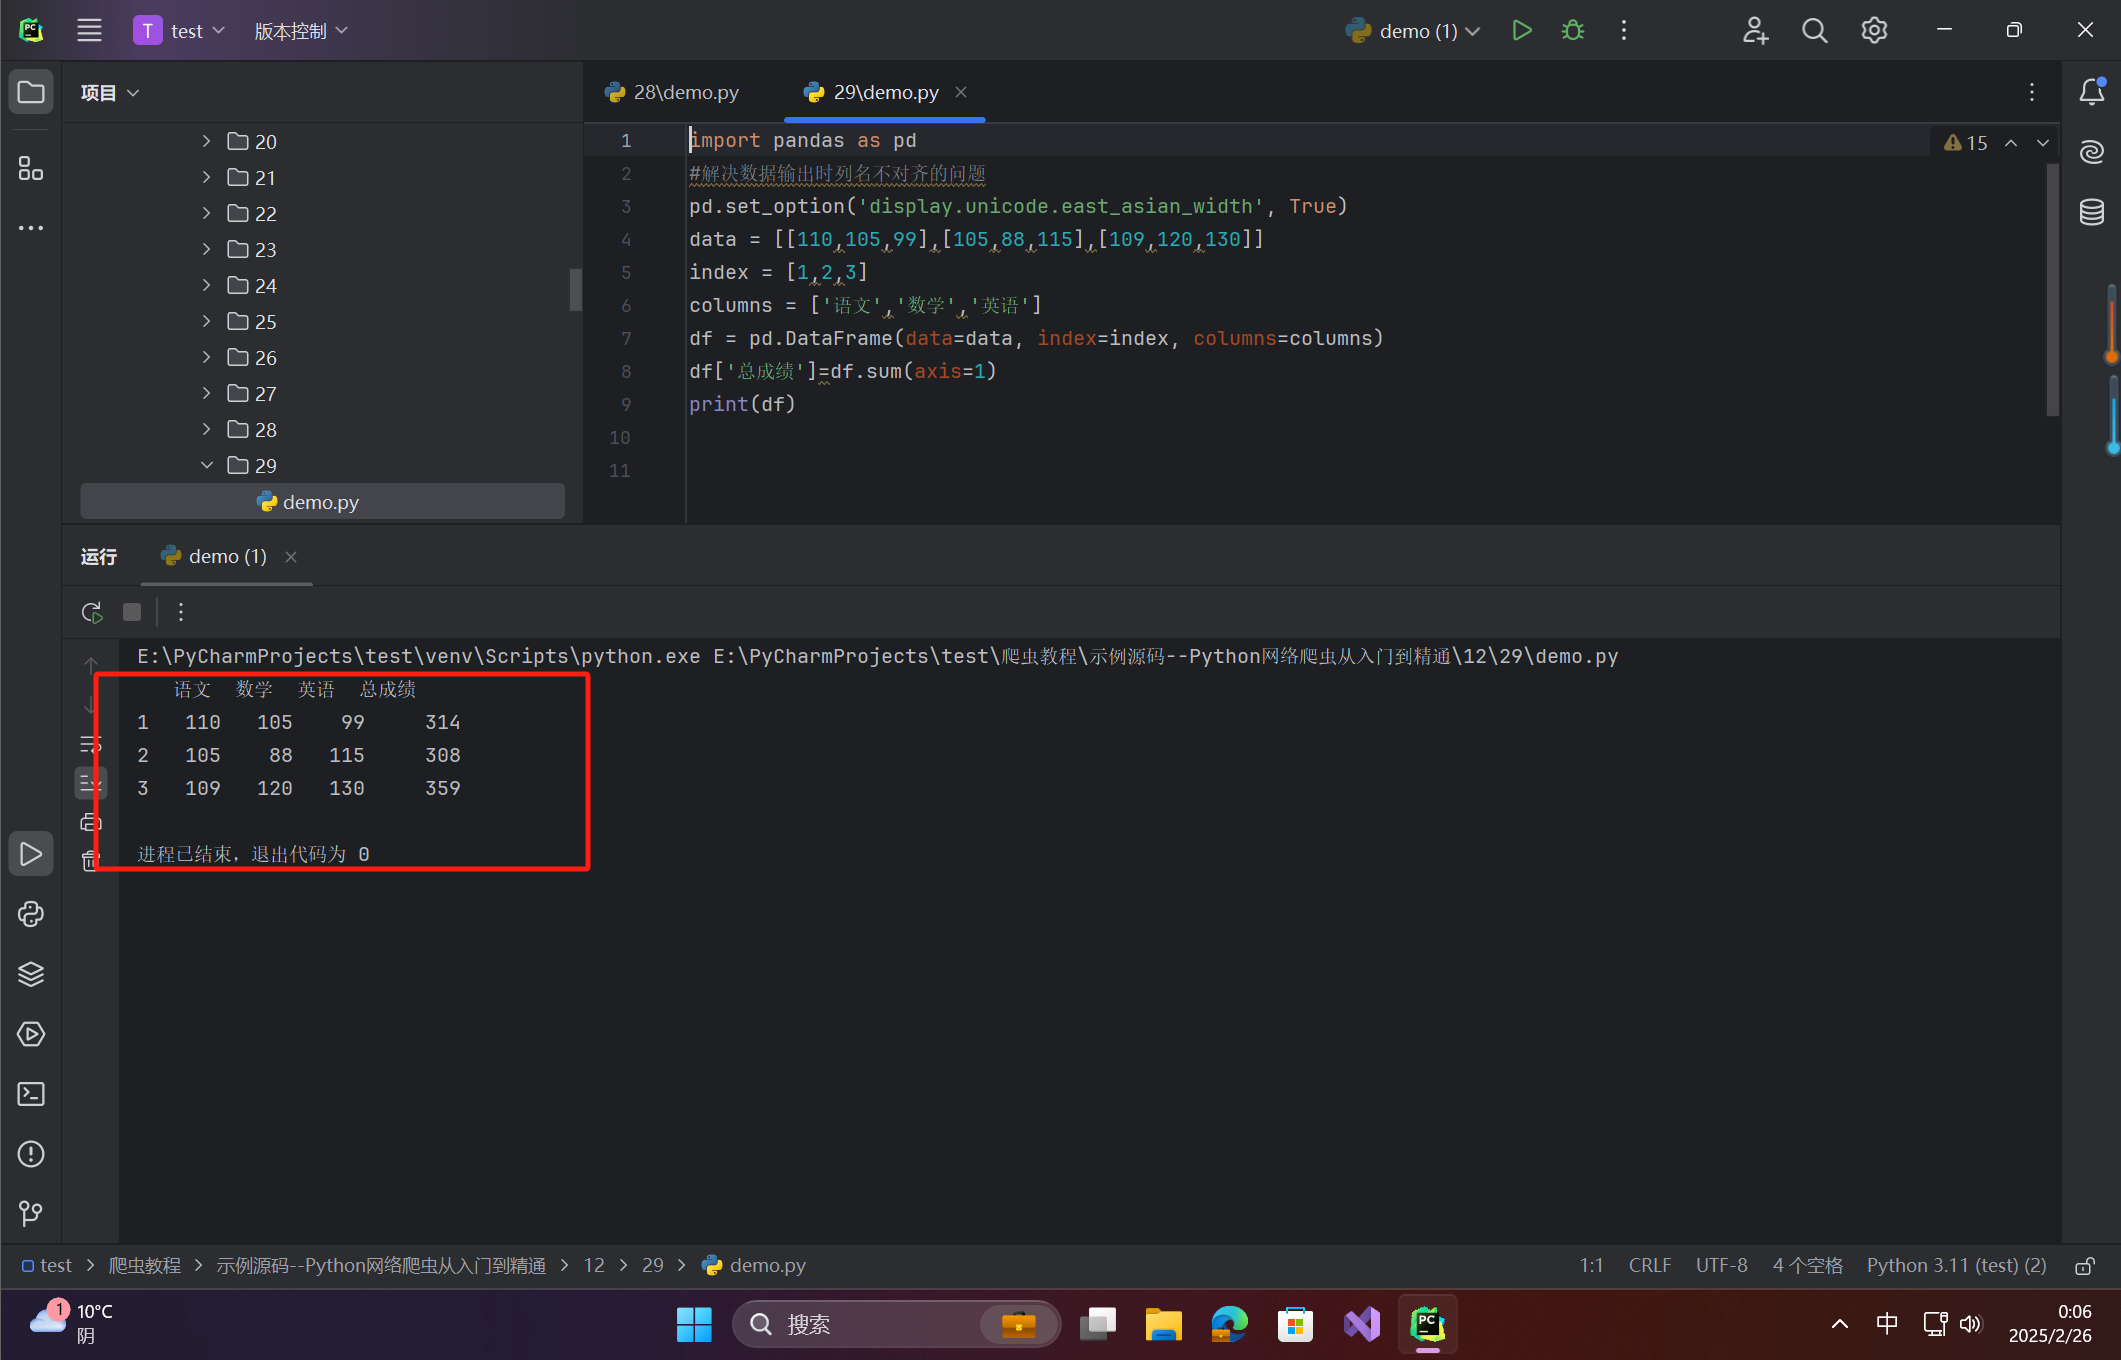The image size is (2121, 1360).
Task: Click the Python 3.11 (test) interpreter selector
Action: point(1956,1266)
